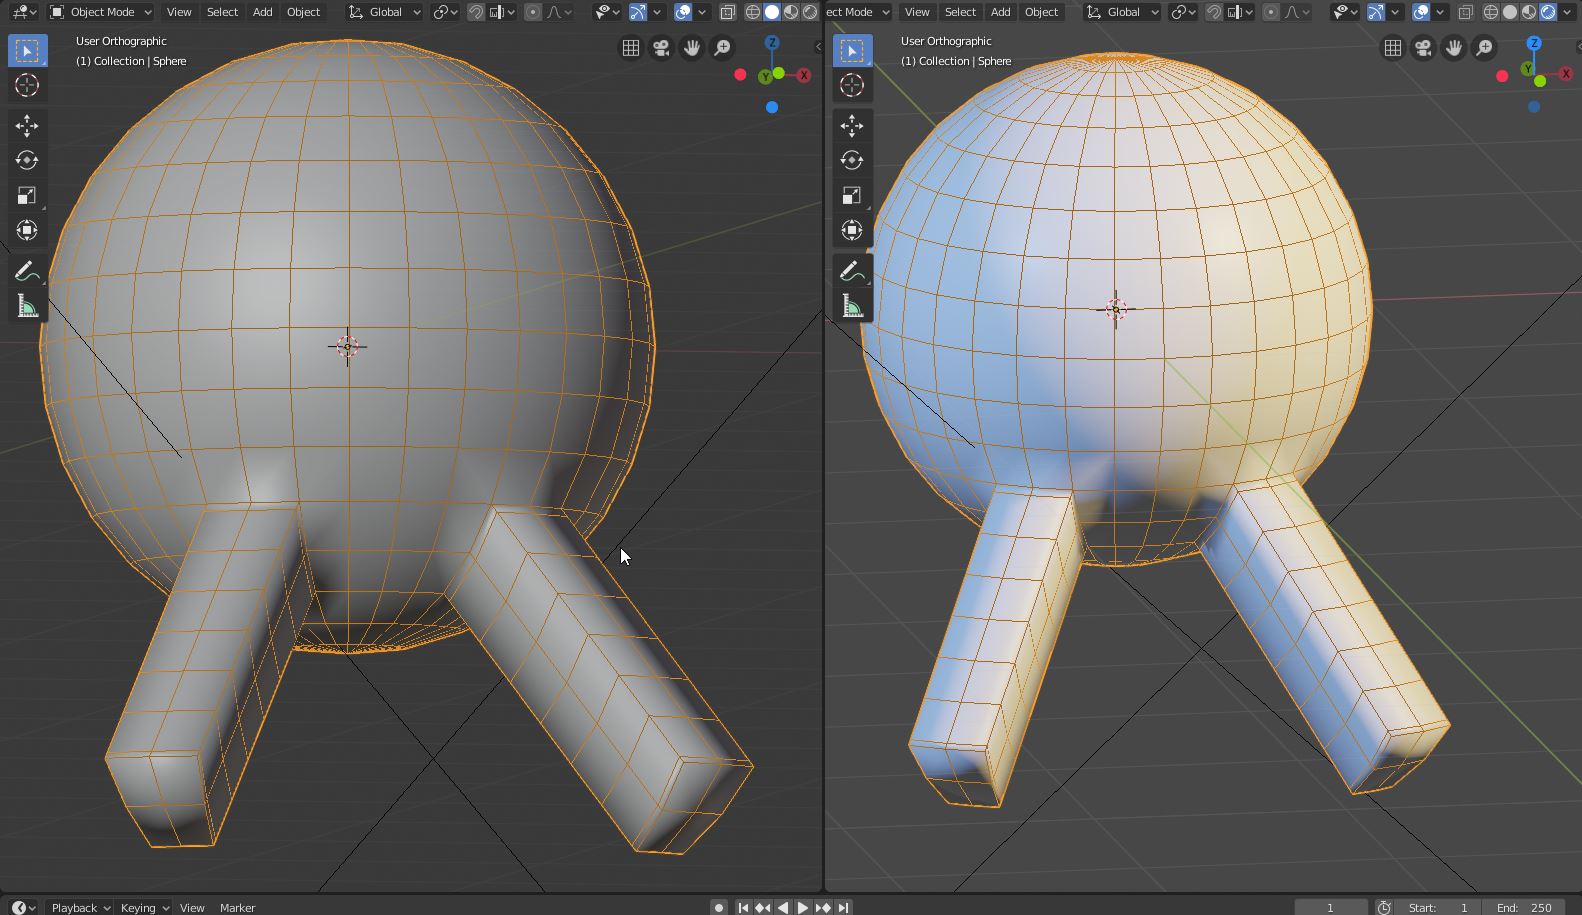Open Object menu in right viewport

[1041, 12]
